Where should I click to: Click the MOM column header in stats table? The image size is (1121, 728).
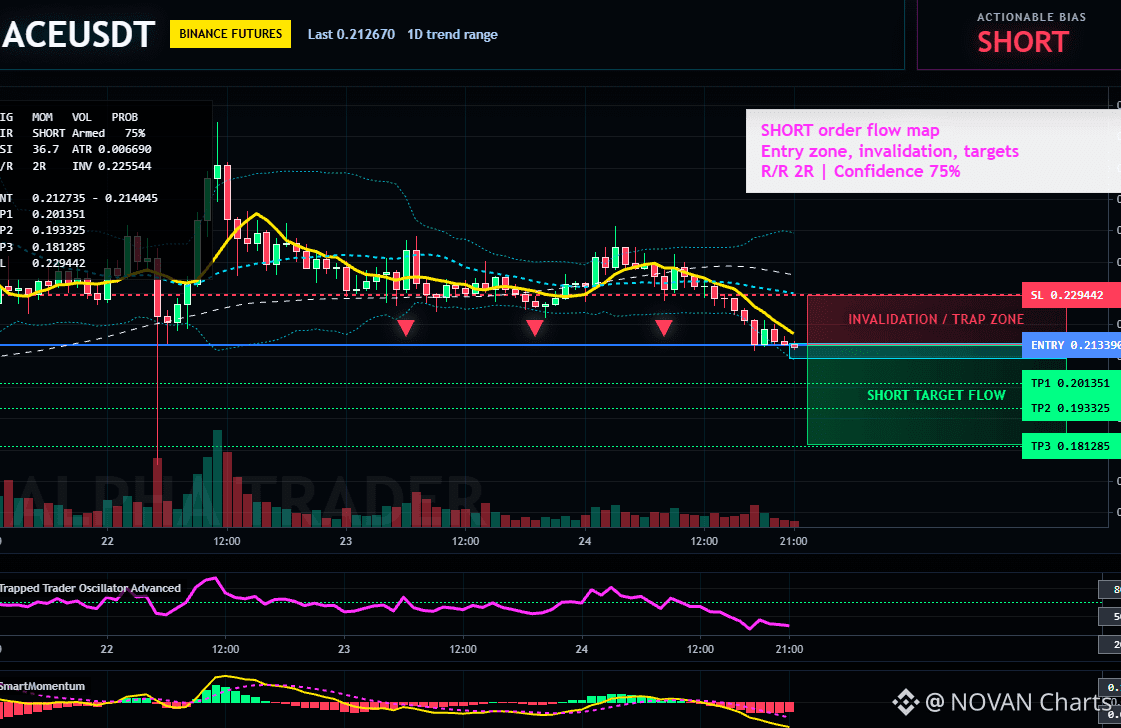pyautogui.click(x=42, y=117)
